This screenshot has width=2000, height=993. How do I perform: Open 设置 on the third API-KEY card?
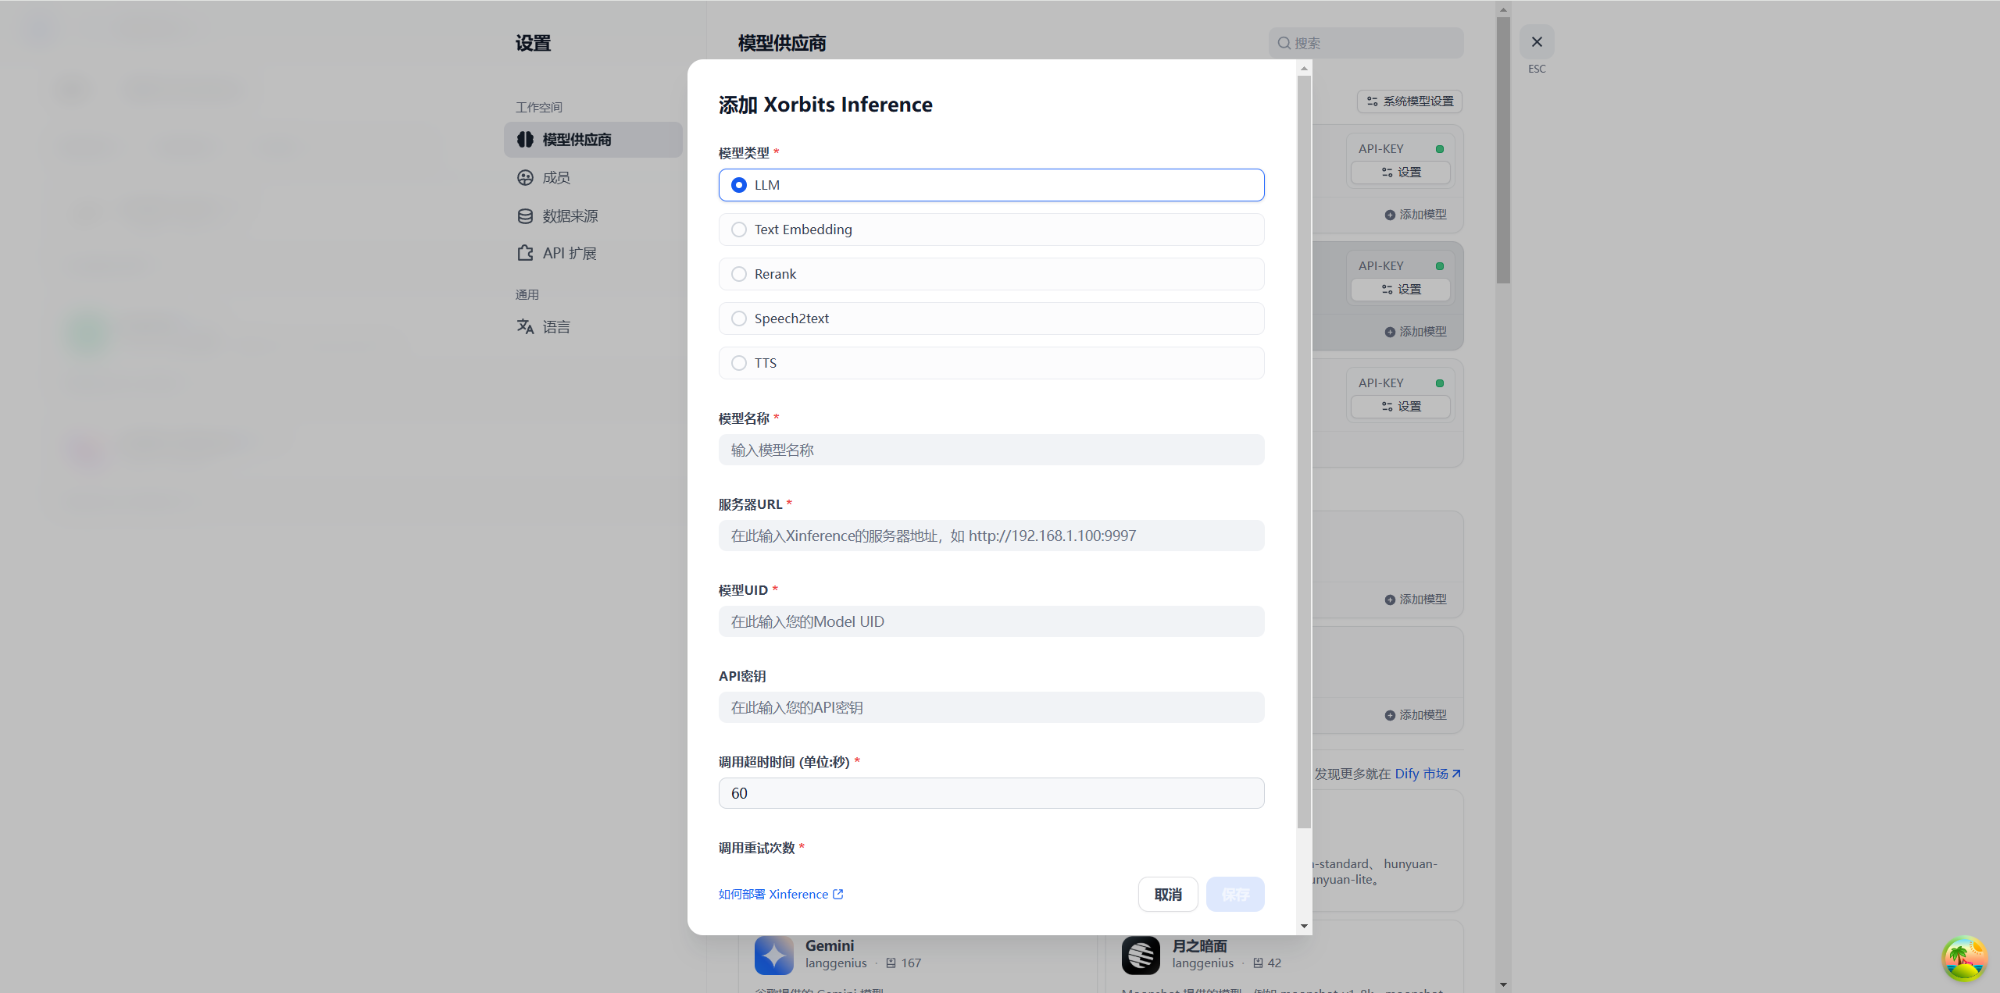1401,406
